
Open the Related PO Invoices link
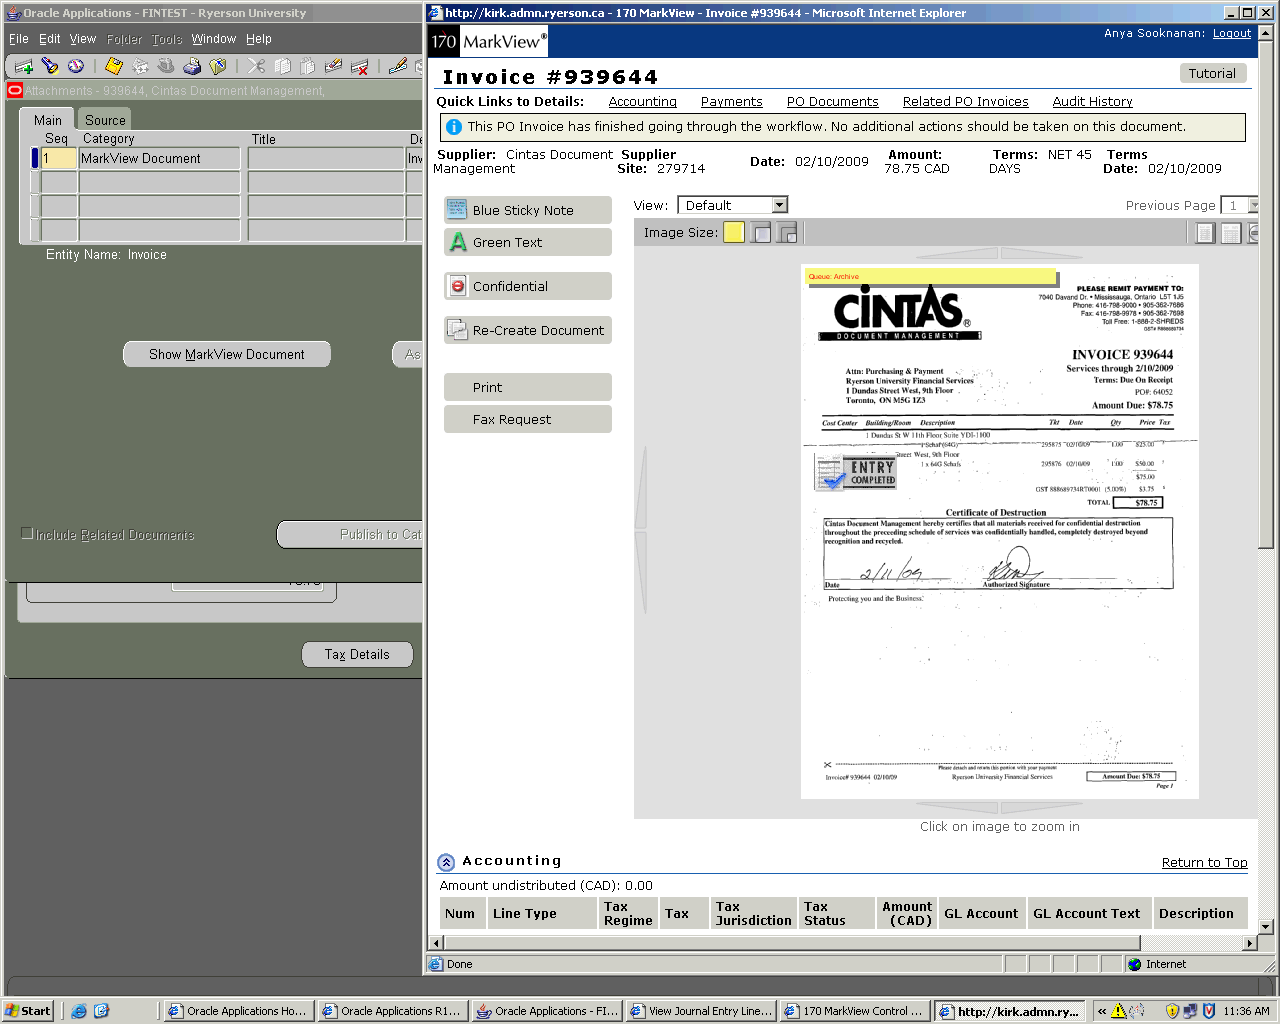[965, 102]
